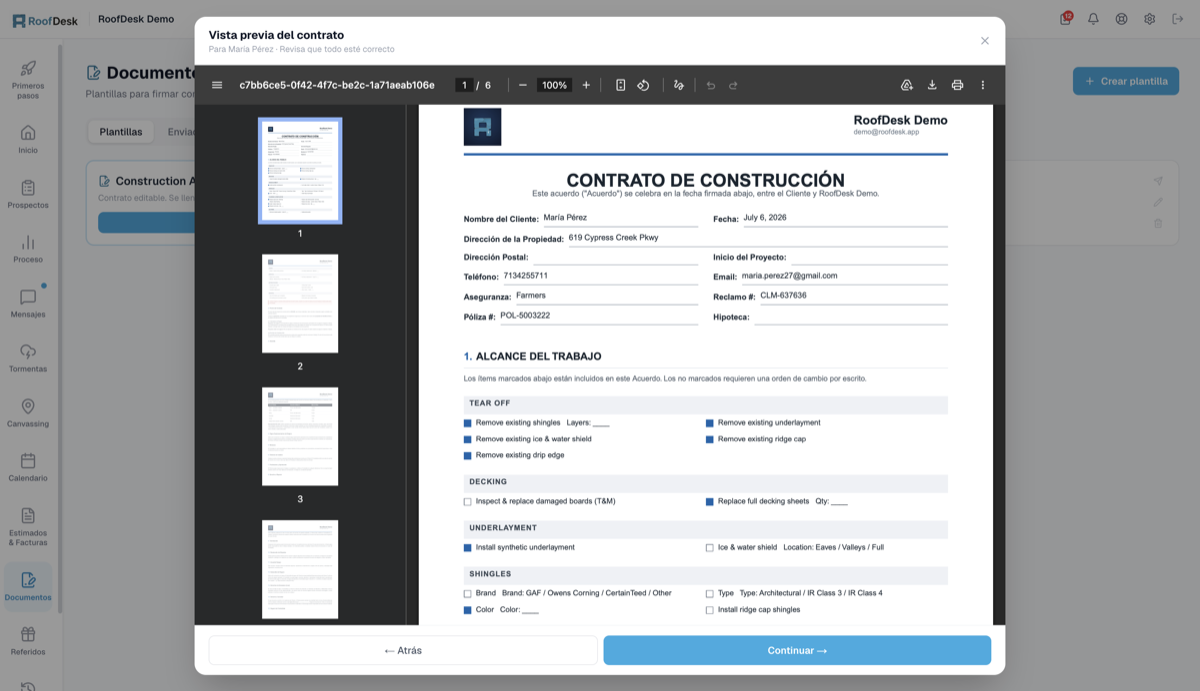Screen dimensions: 1200x691
Task: Open PDF viewer more actions menu
Action: point(983,85)
